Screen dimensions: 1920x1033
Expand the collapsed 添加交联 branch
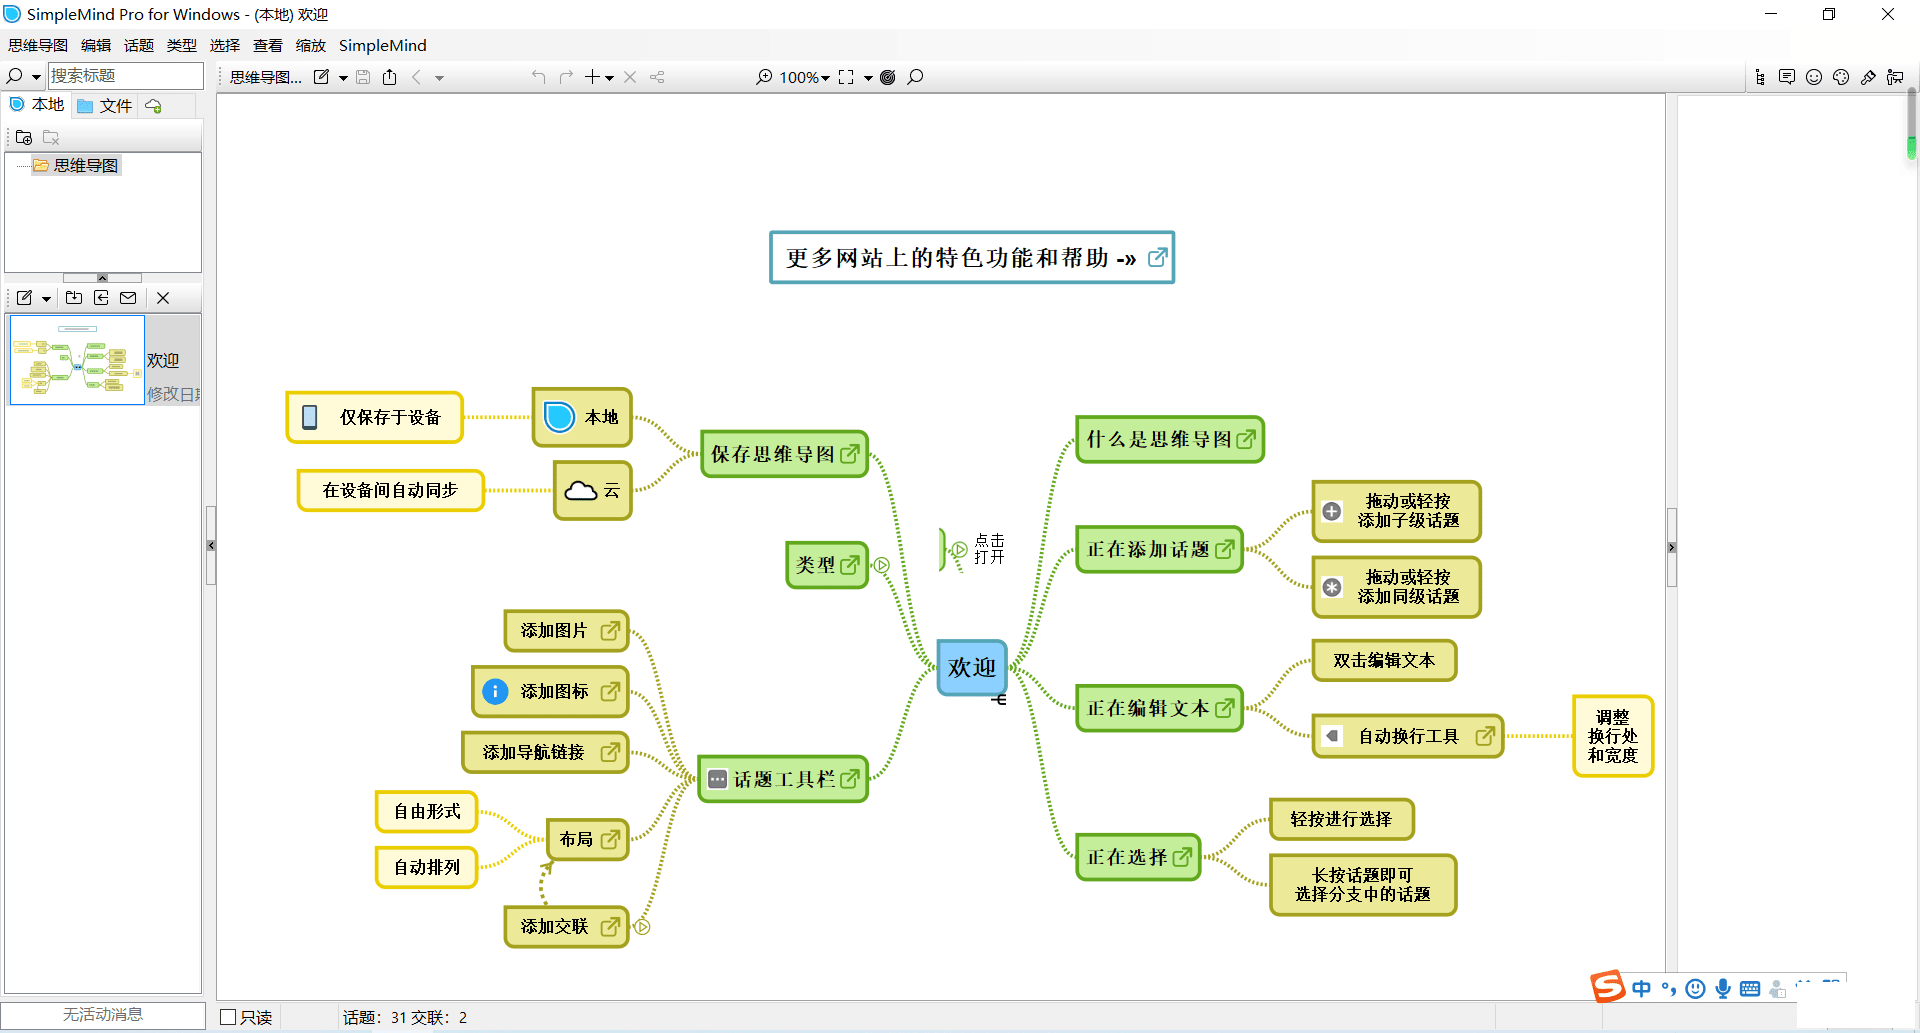tap(643, 927)
